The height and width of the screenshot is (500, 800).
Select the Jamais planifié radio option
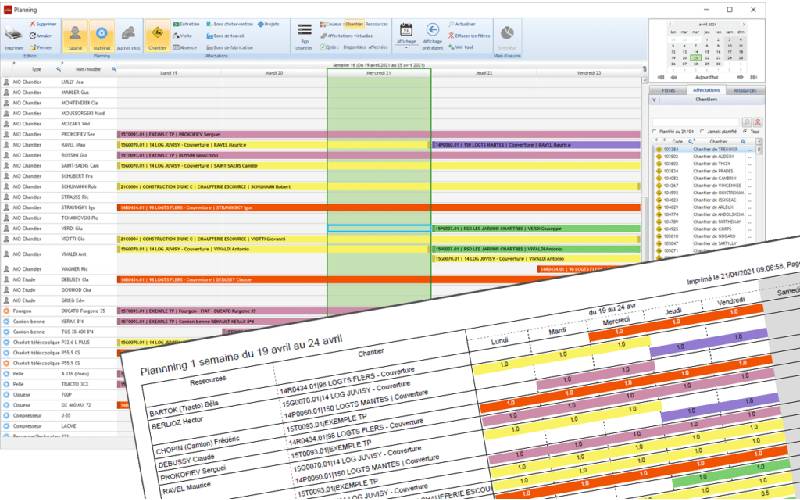pos(702,131)
